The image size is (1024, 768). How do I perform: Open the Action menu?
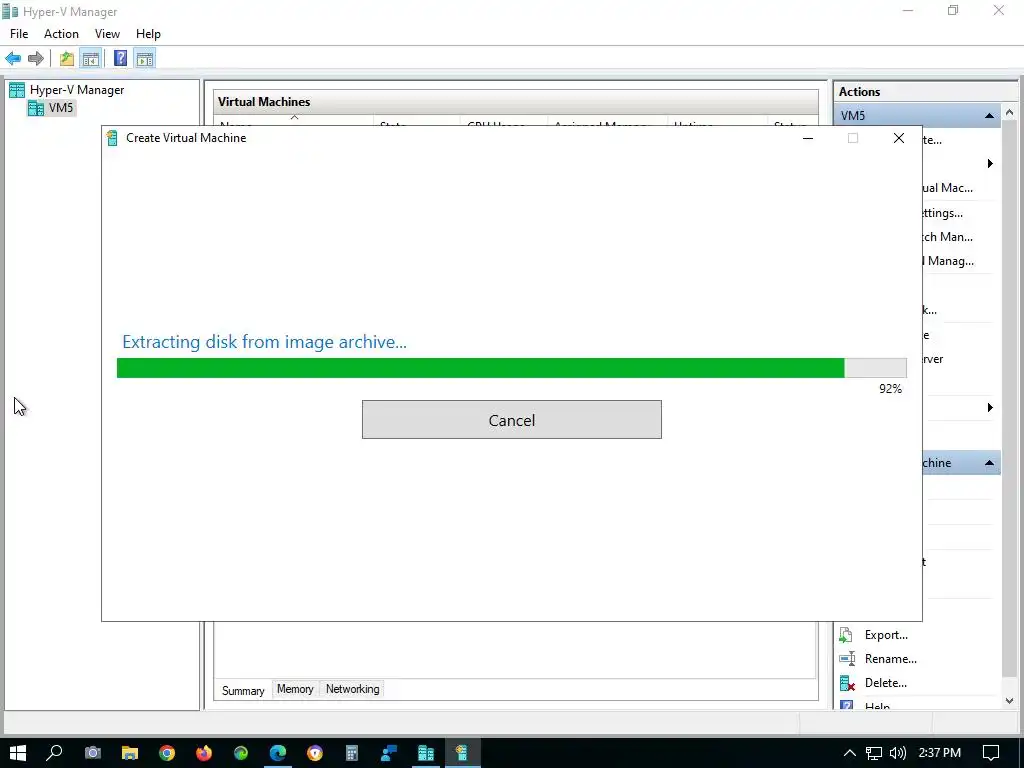[x=61, y=34]
